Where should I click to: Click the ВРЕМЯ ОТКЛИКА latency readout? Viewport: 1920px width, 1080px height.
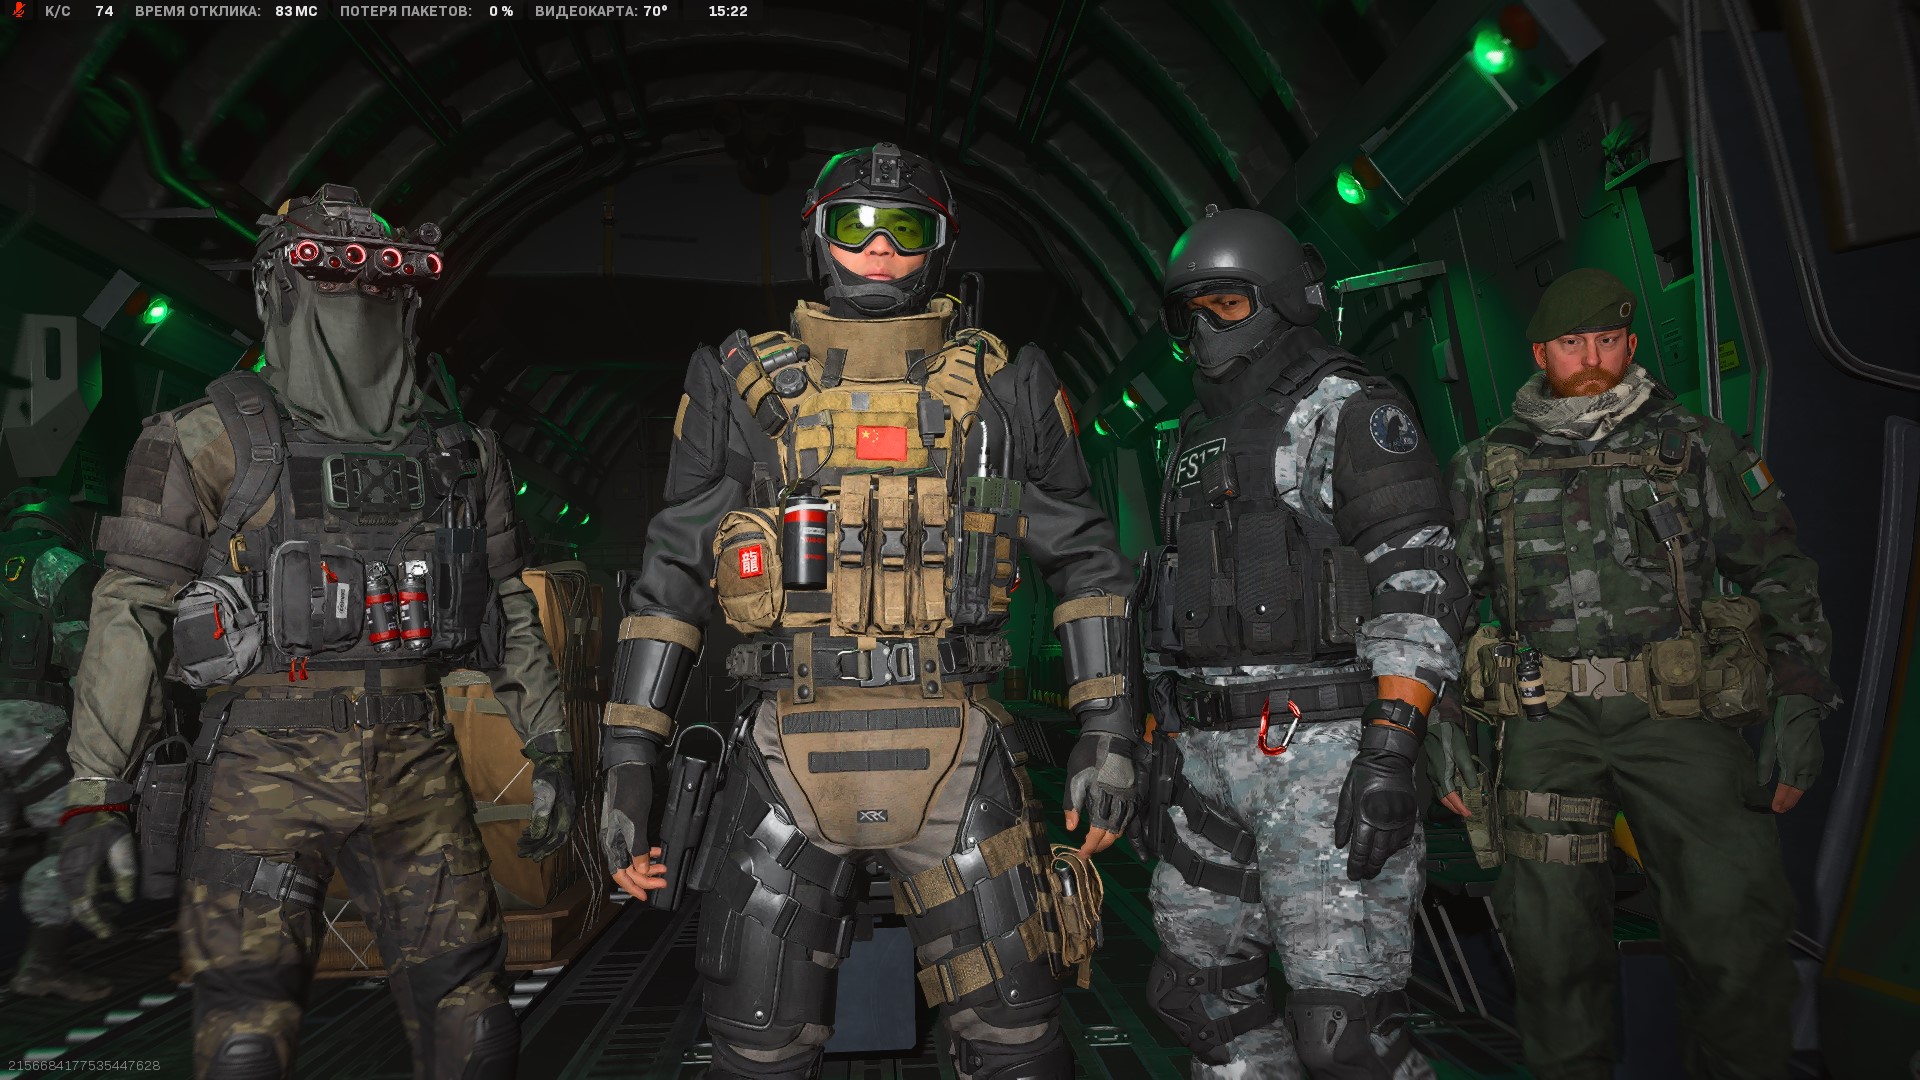point(226,11)
